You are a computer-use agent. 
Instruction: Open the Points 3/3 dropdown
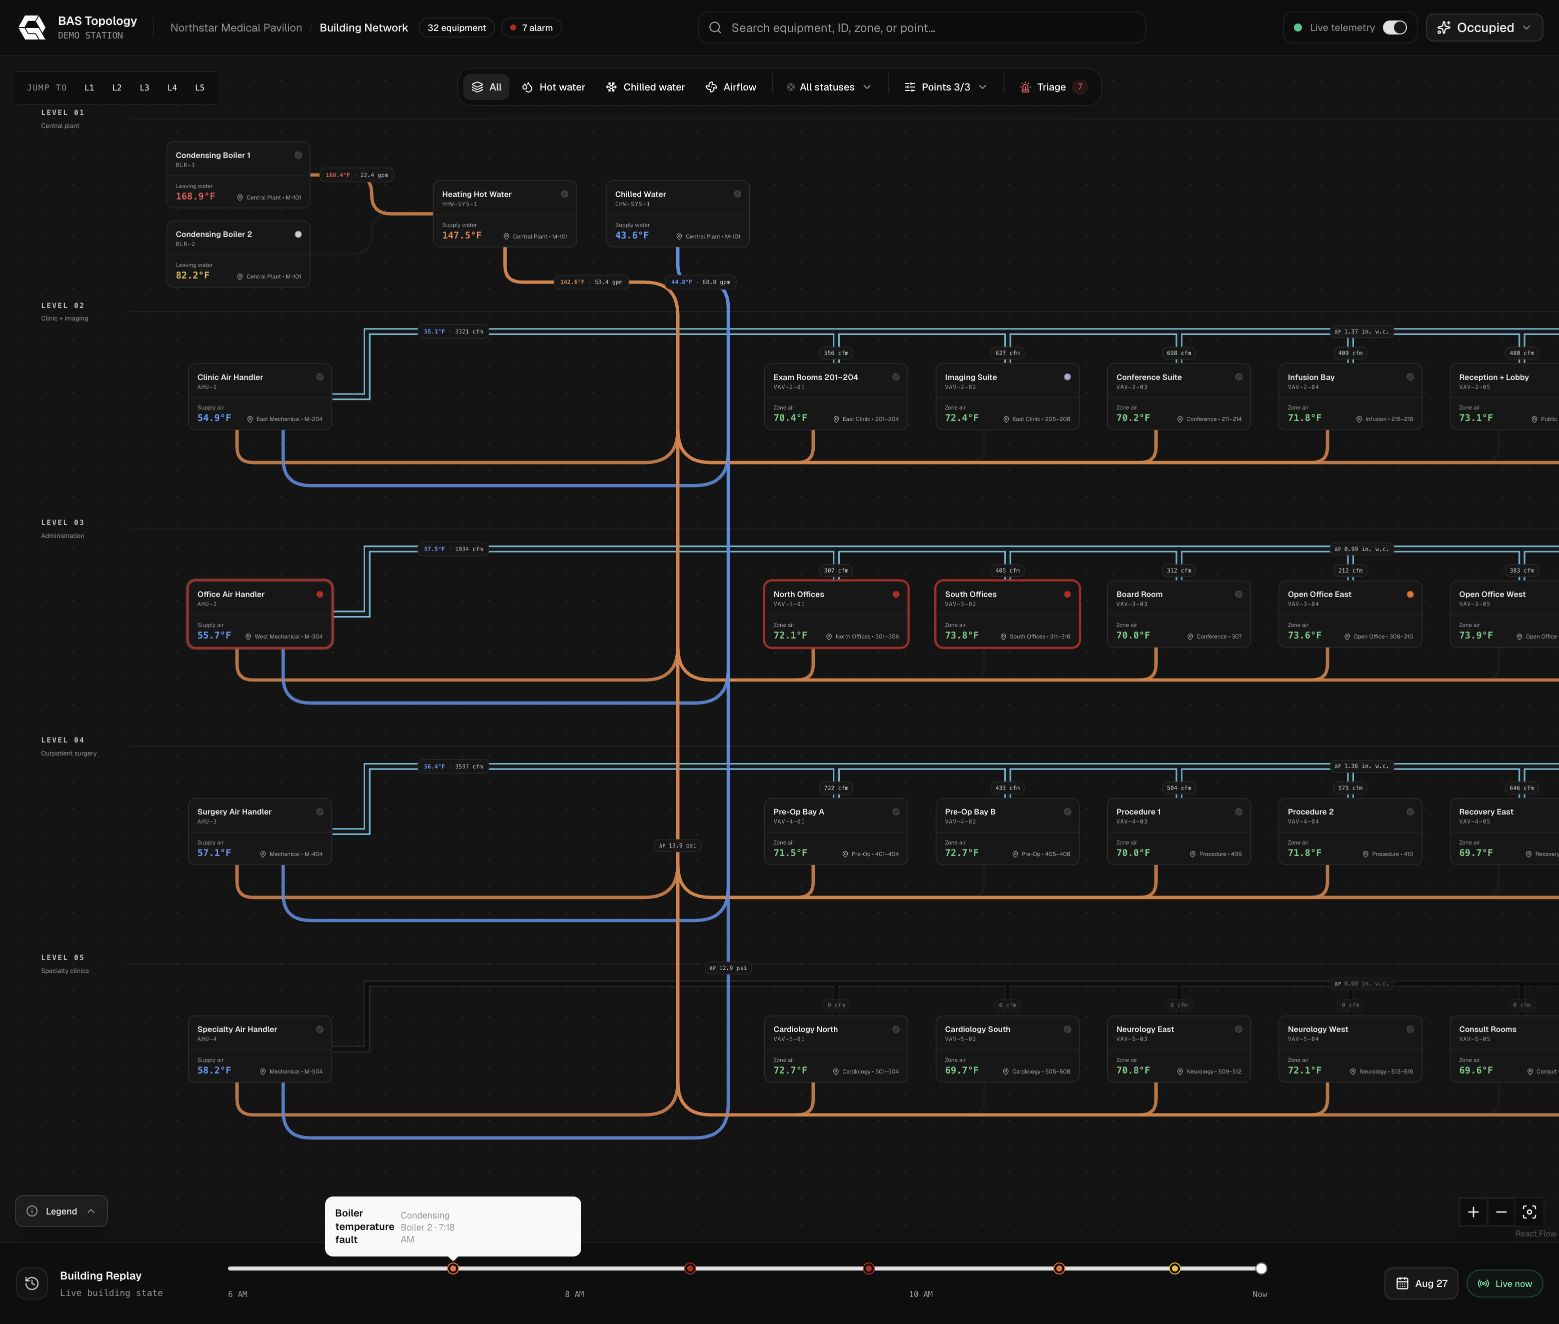click(x=945, y=87)
